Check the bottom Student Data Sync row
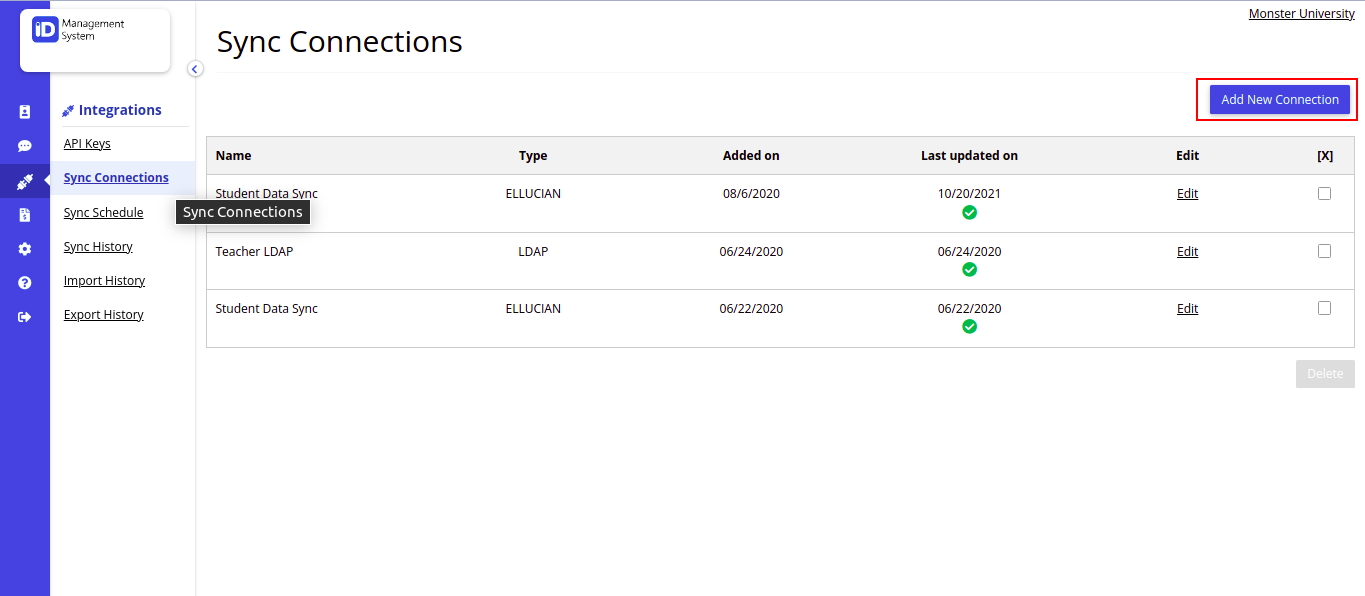Viewport: 1365px width, 596px height. (1324, 308)
